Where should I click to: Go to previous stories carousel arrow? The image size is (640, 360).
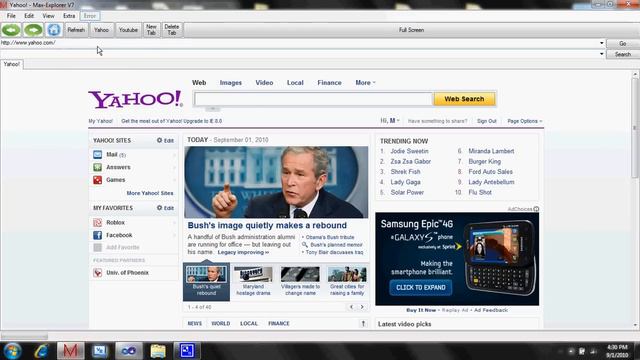tap(351, 307)
